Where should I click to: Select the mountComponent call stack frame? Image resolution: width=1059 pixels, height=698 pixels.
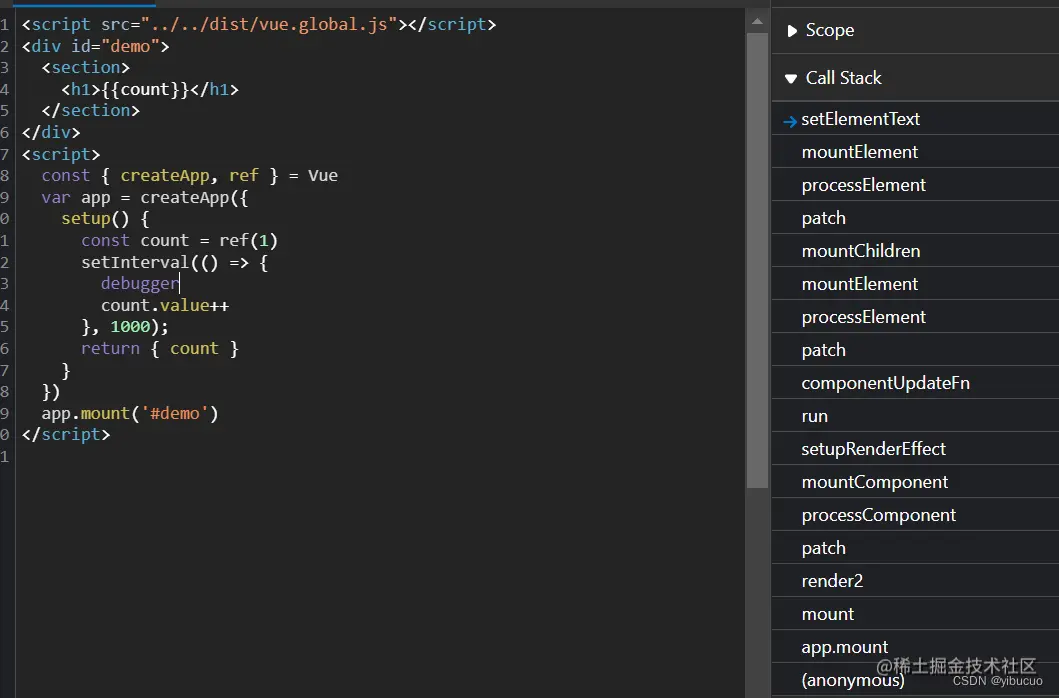pyautogui.click(x=915, y=482)
